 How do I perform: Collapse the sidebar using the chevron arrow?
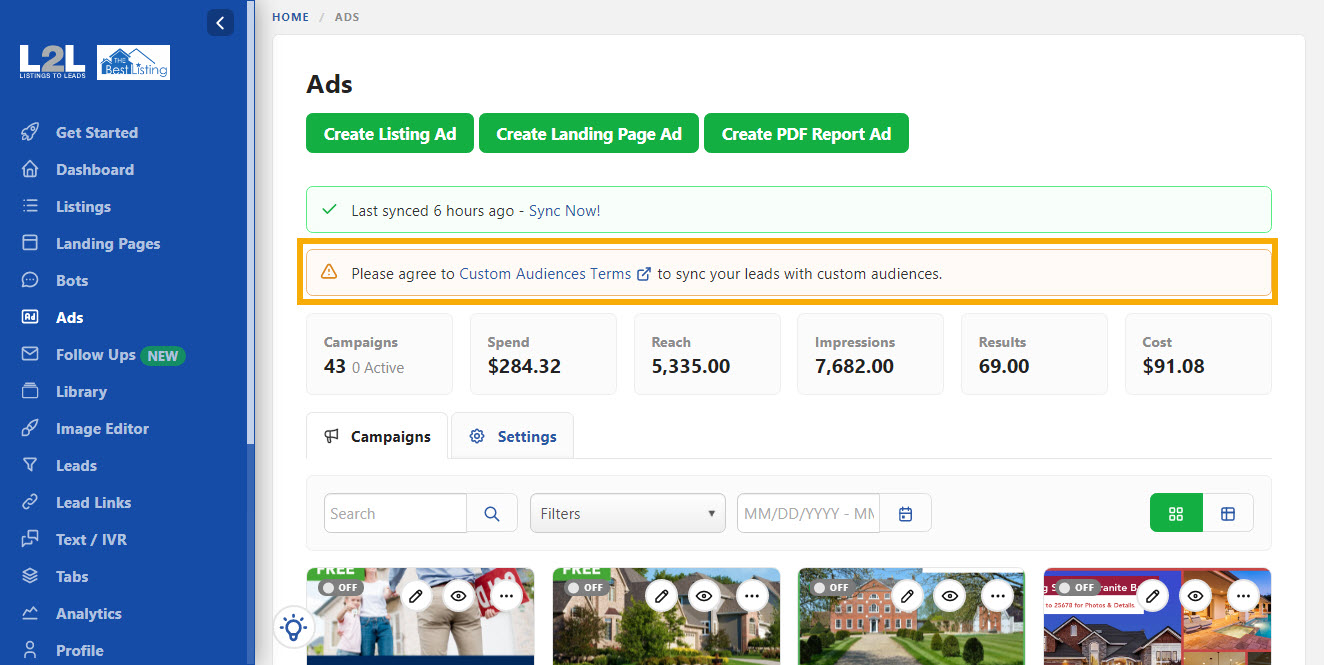(x=220, y=22)
